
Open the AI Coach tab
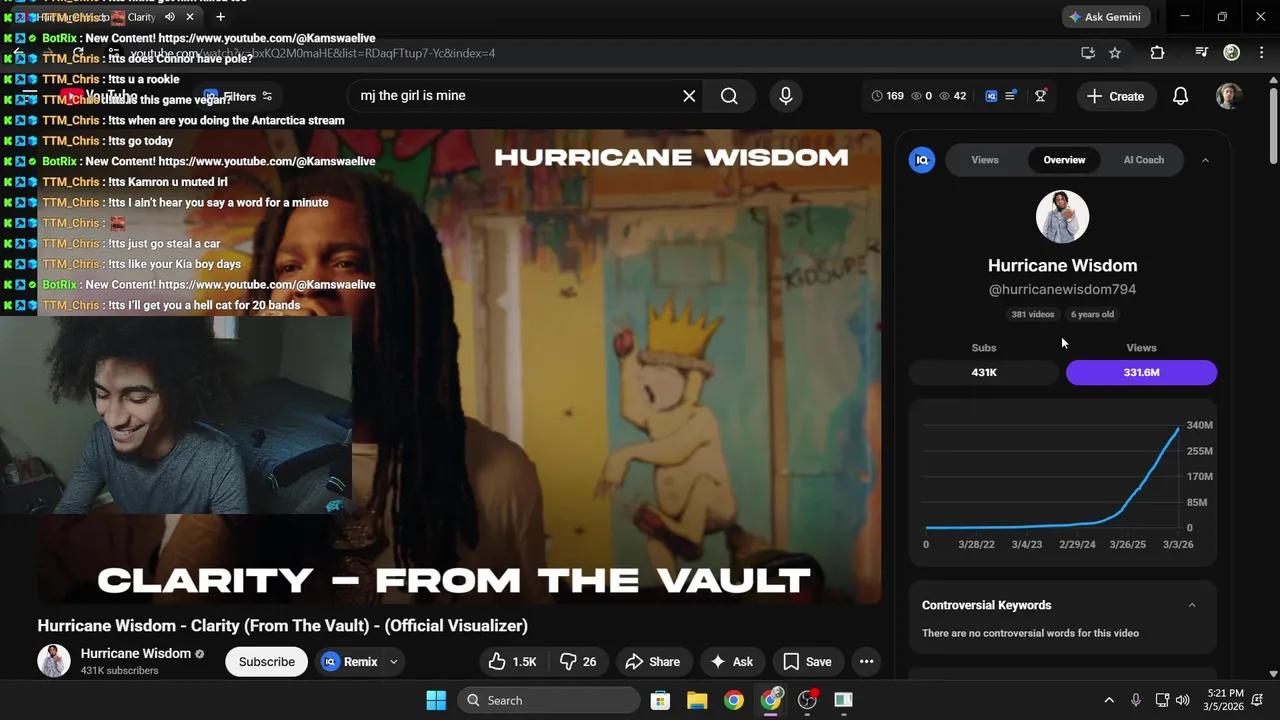pyautogui.click(x=1143, y=160)
